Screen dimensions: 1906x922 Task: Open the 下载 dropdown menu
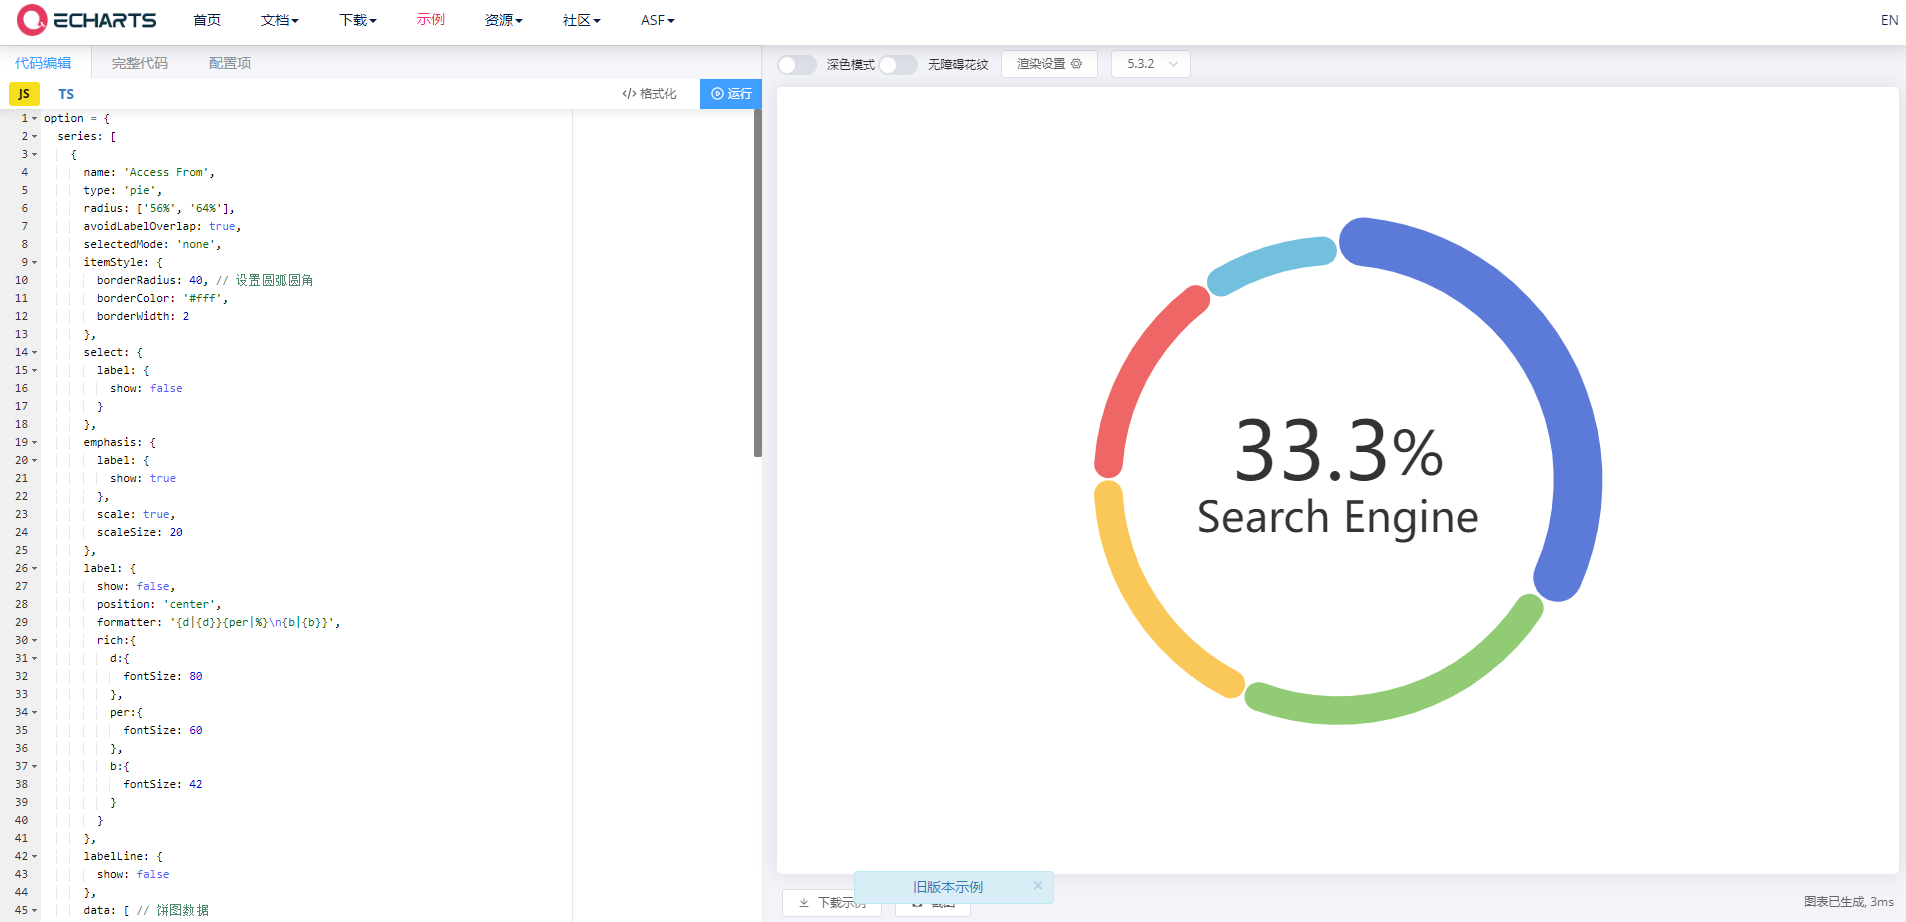point(358,20)
